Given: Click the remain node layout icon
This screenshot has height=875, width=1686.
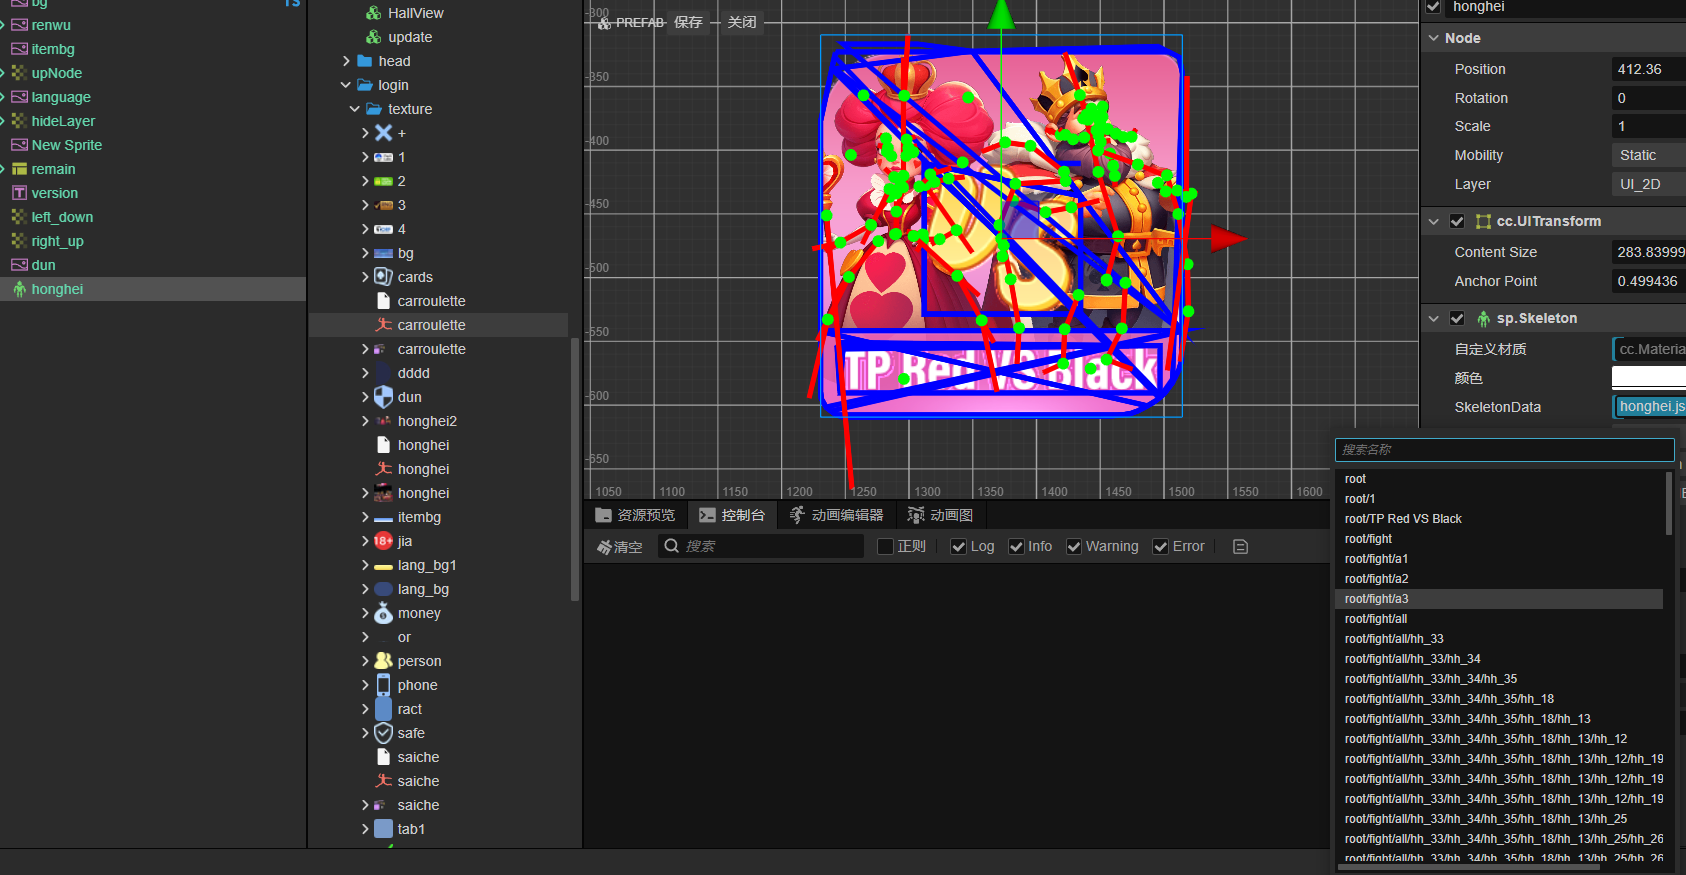Looking at the screenshot, I should point(19,169).
